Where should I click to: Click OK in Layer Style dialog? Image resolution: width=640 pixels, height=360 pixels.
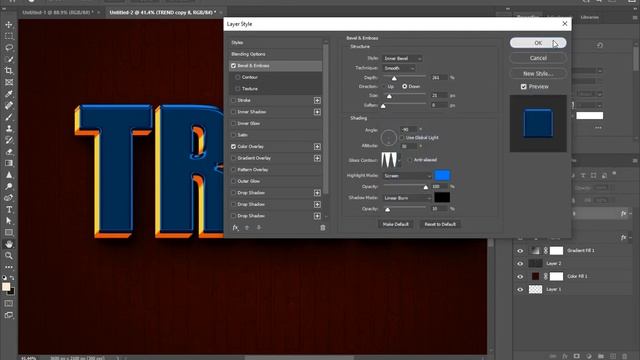pyautogui.click(x=538, y=43)
